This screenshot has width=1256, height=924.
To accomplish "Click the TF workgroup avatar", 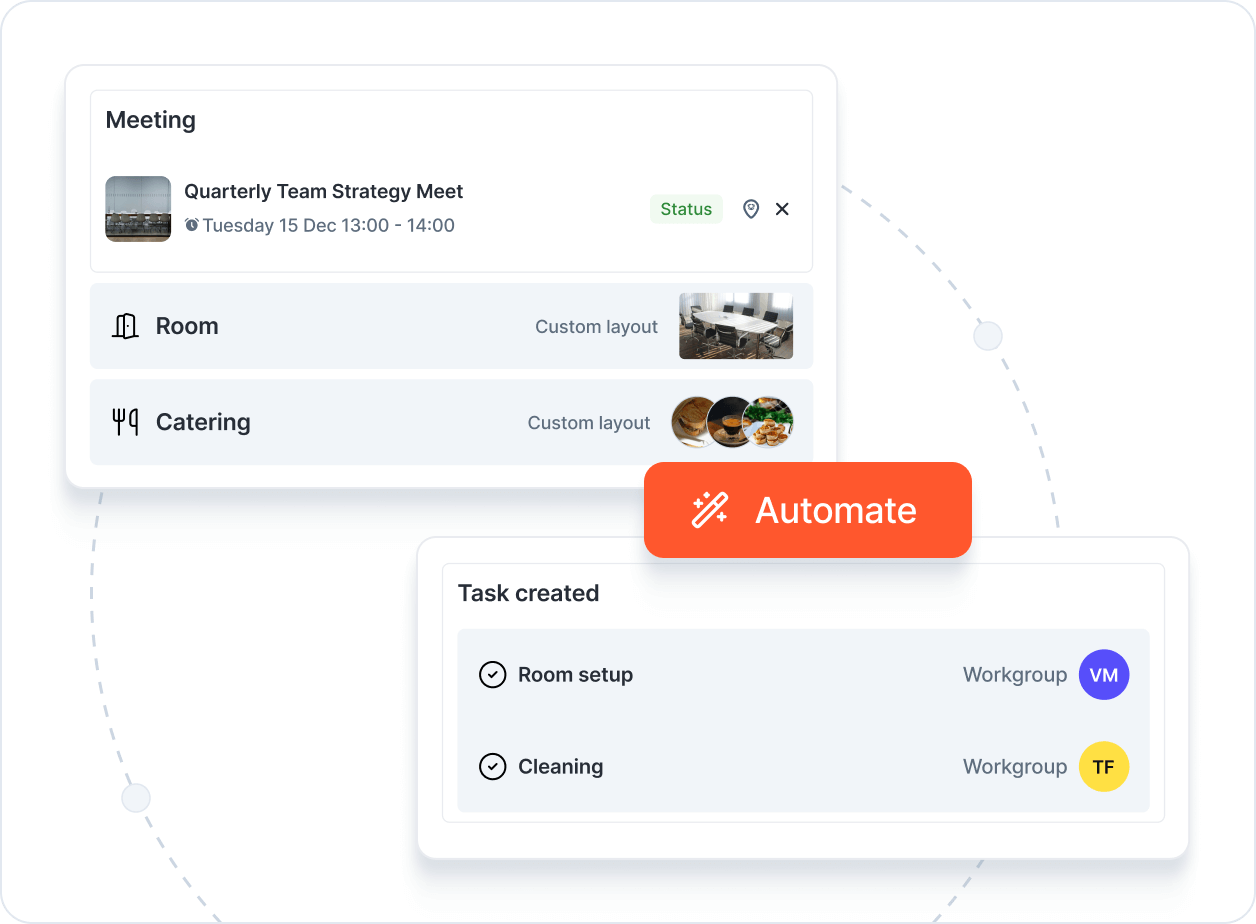I will [x=1103, y=767].
